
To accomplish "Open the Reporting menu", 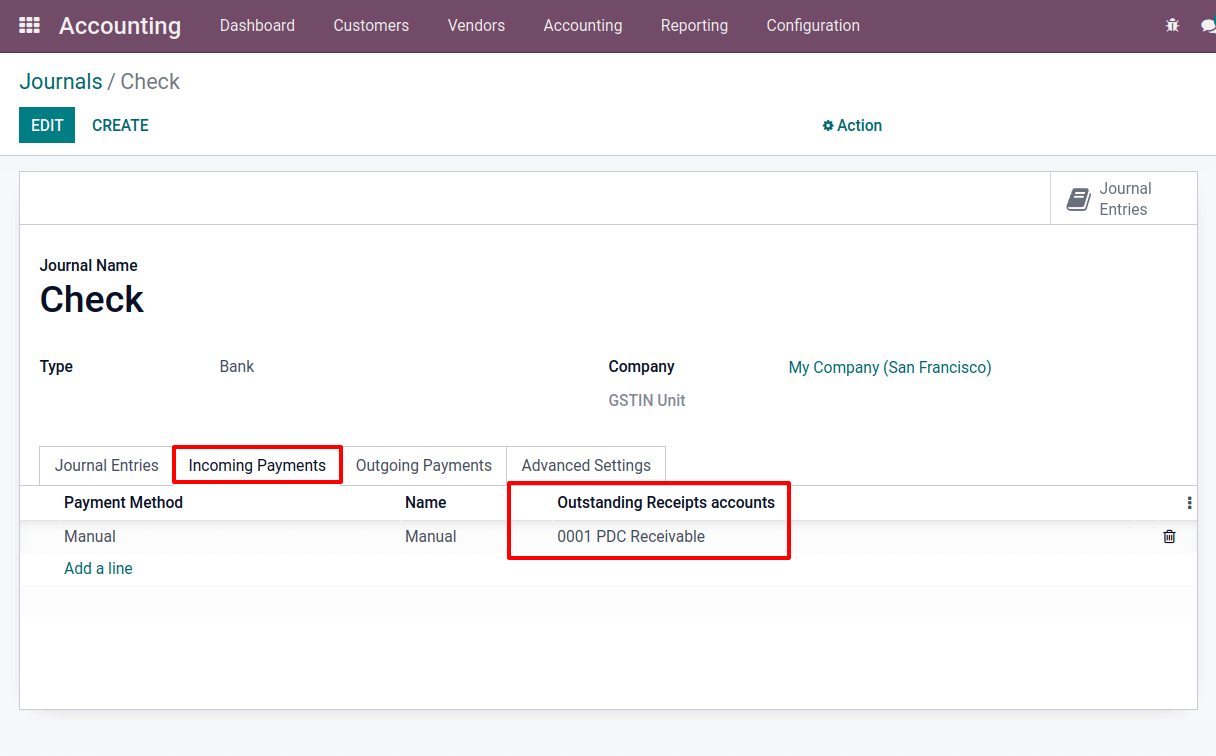I will click(x=694, y=26).
